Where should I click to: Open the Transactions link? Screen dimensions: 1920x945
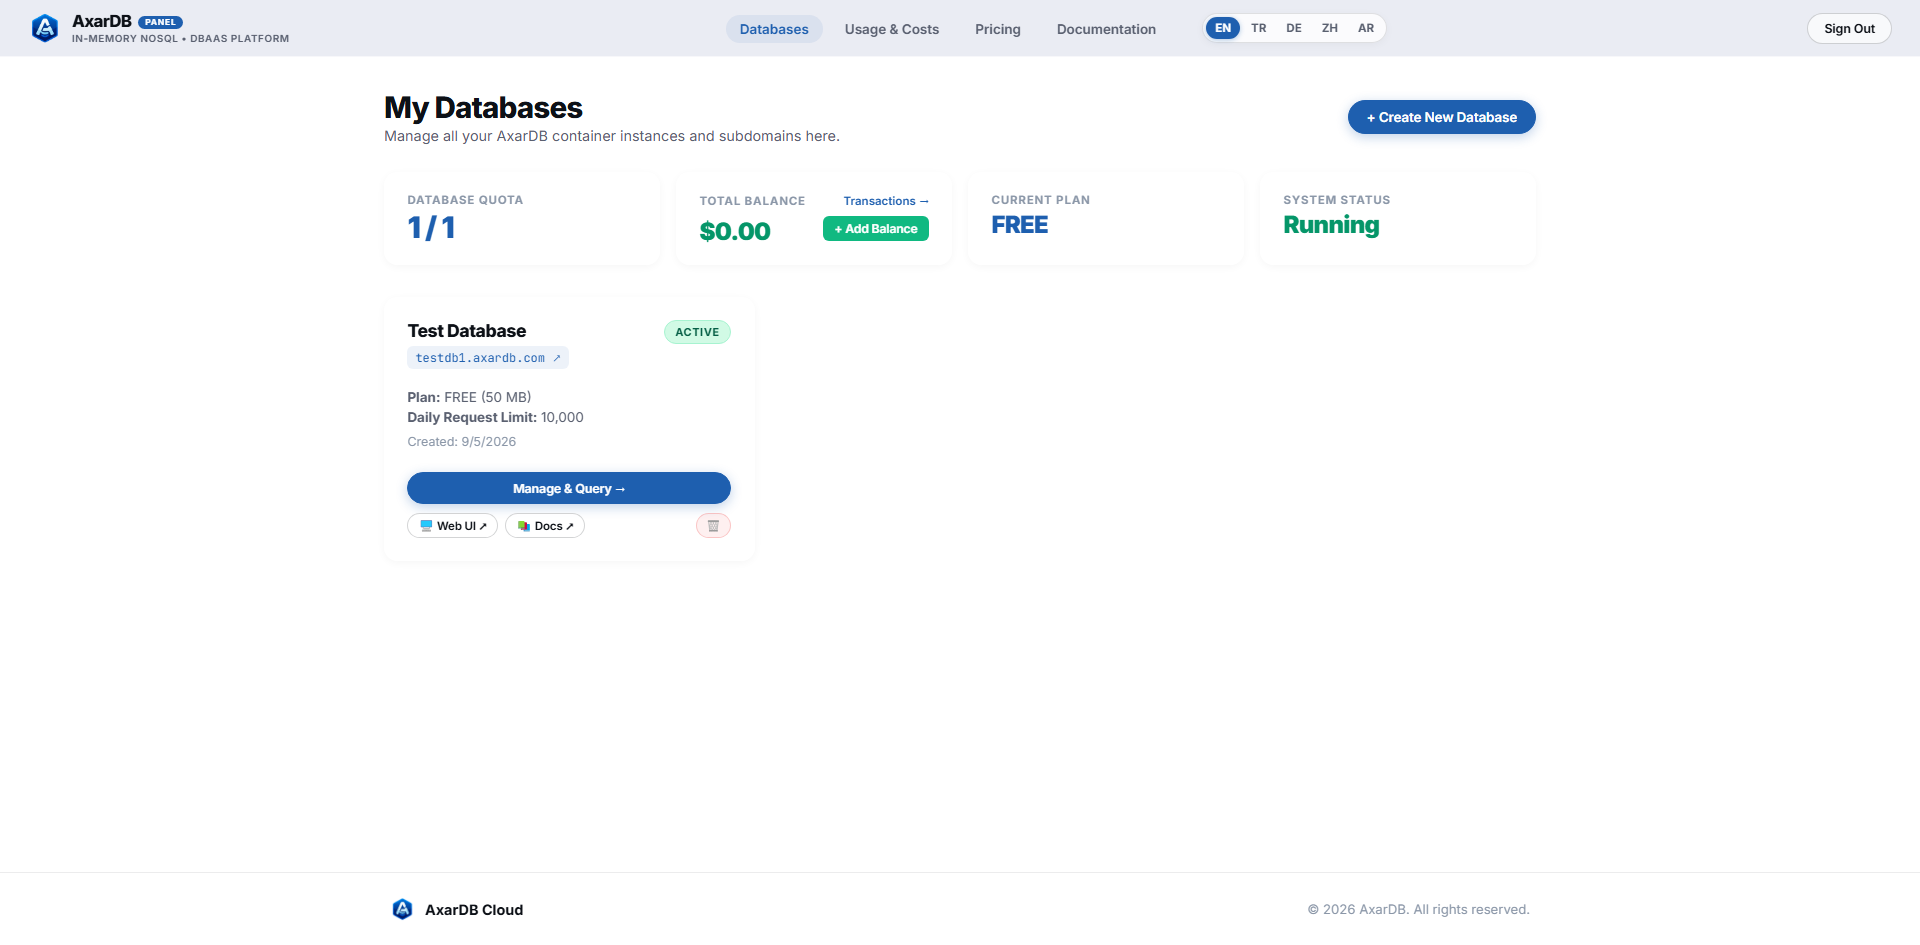pyautogui.click(x=886, y=201)
